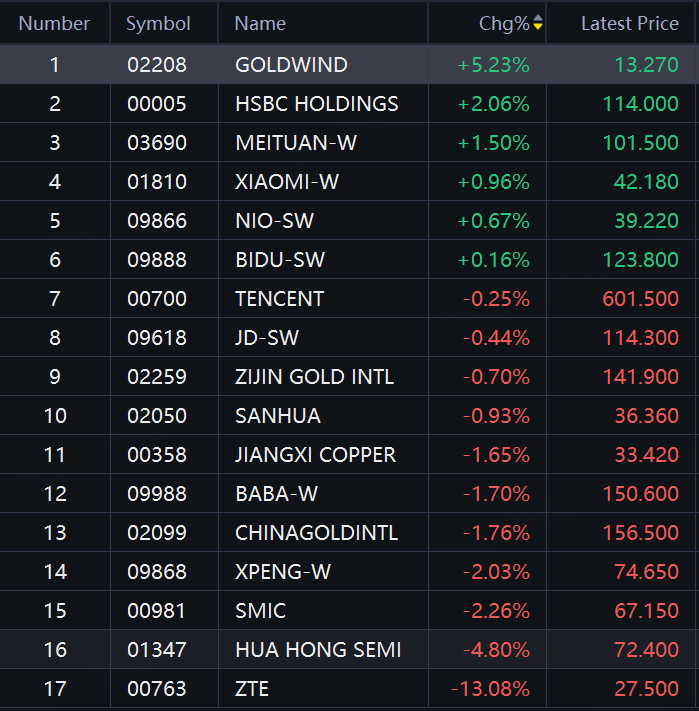Select JIANGXI COPPER stock name

coord(316,455)
